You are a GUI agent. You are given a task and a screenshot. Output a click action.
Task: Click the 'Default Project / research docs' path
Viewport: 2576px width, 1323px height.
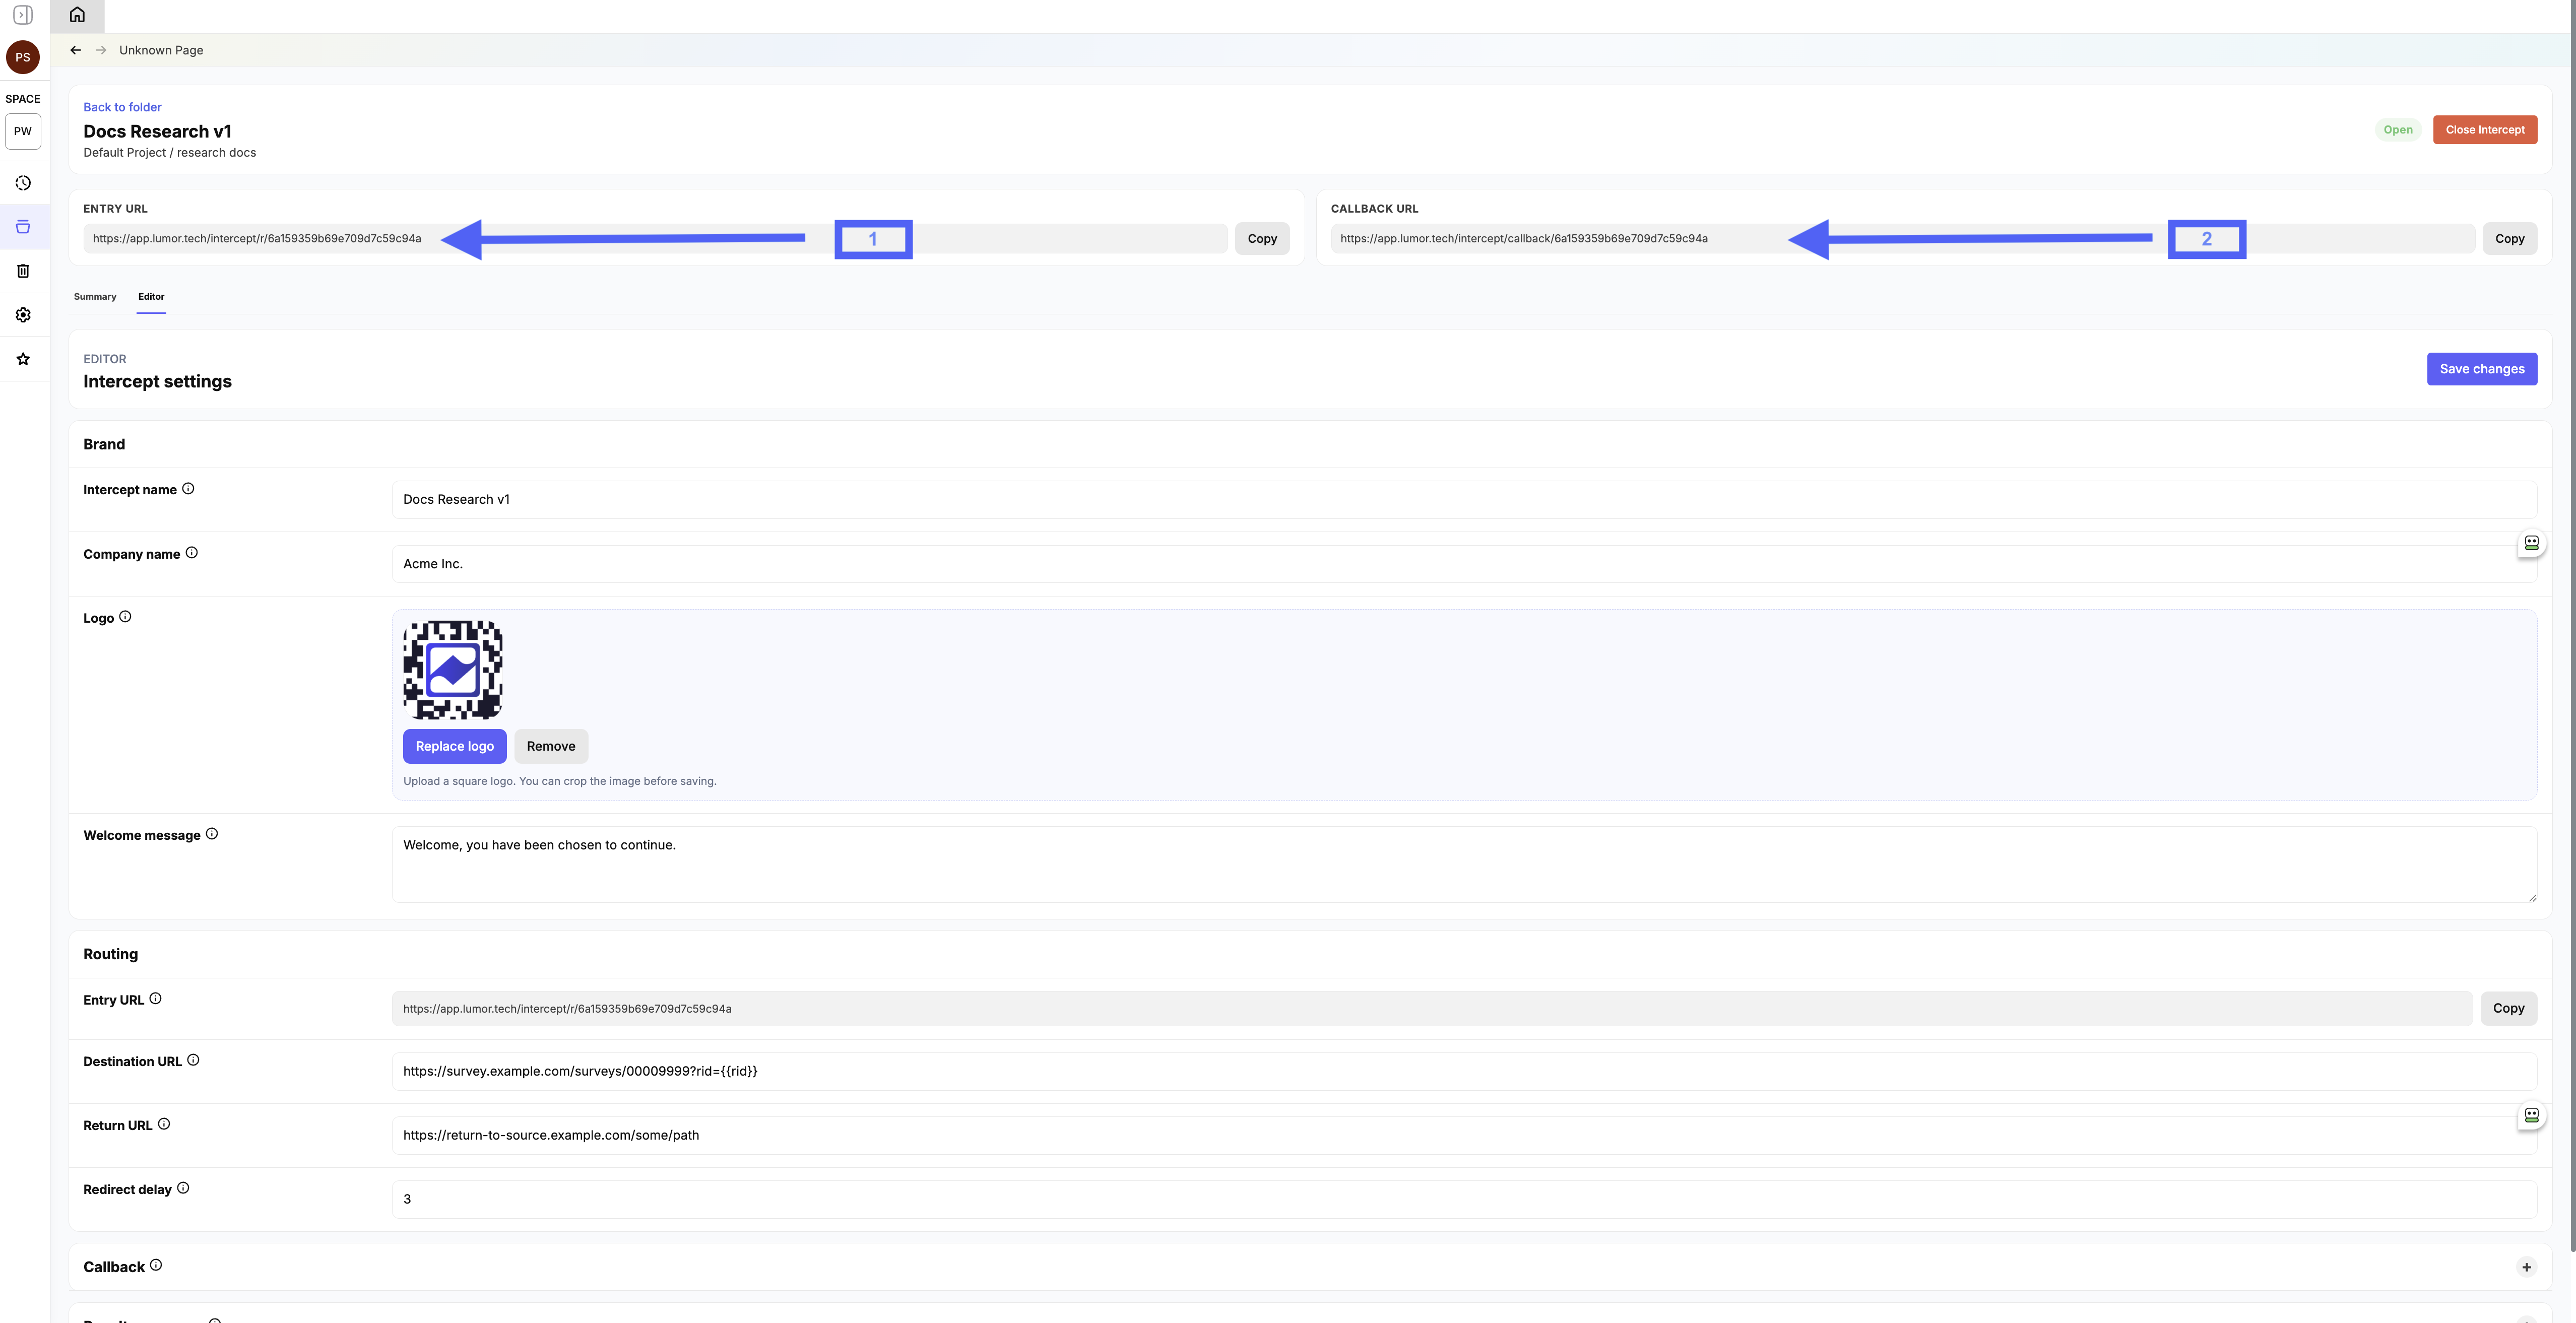click(169, 153)
